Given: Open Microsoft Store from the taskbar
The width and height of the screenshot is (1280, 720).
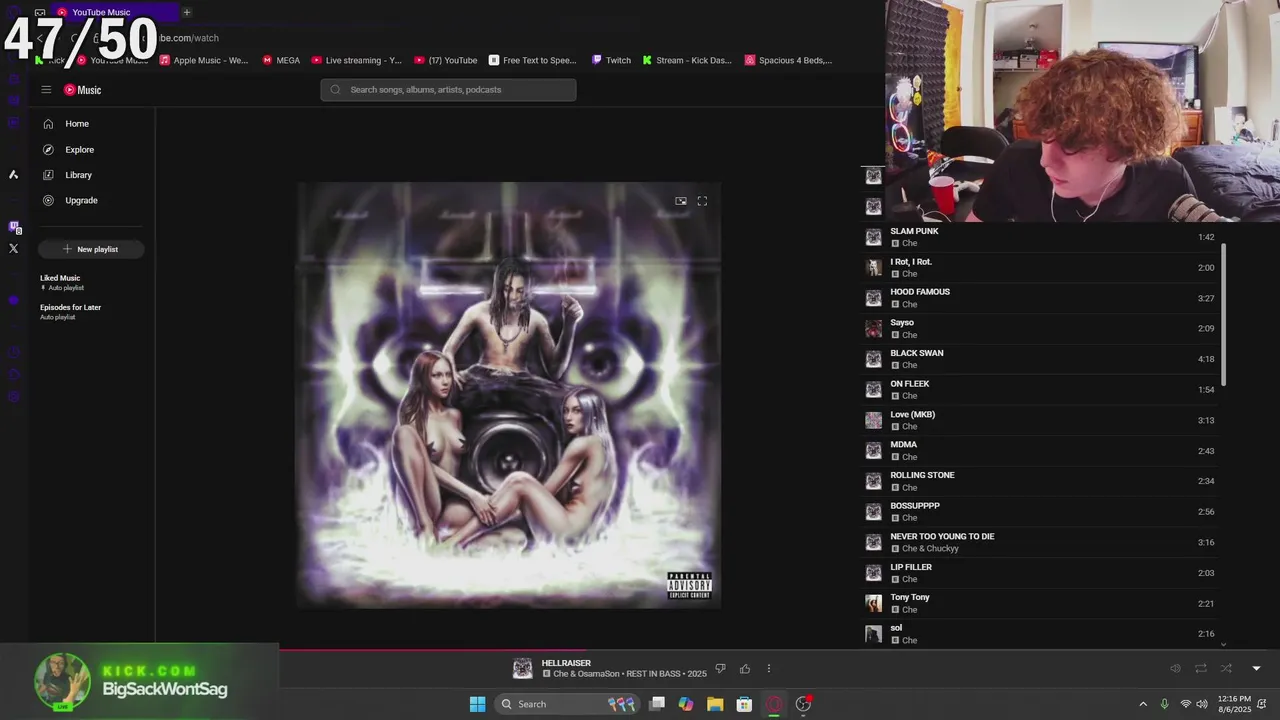Looking at the screenshot, I should tap(744, 704).
